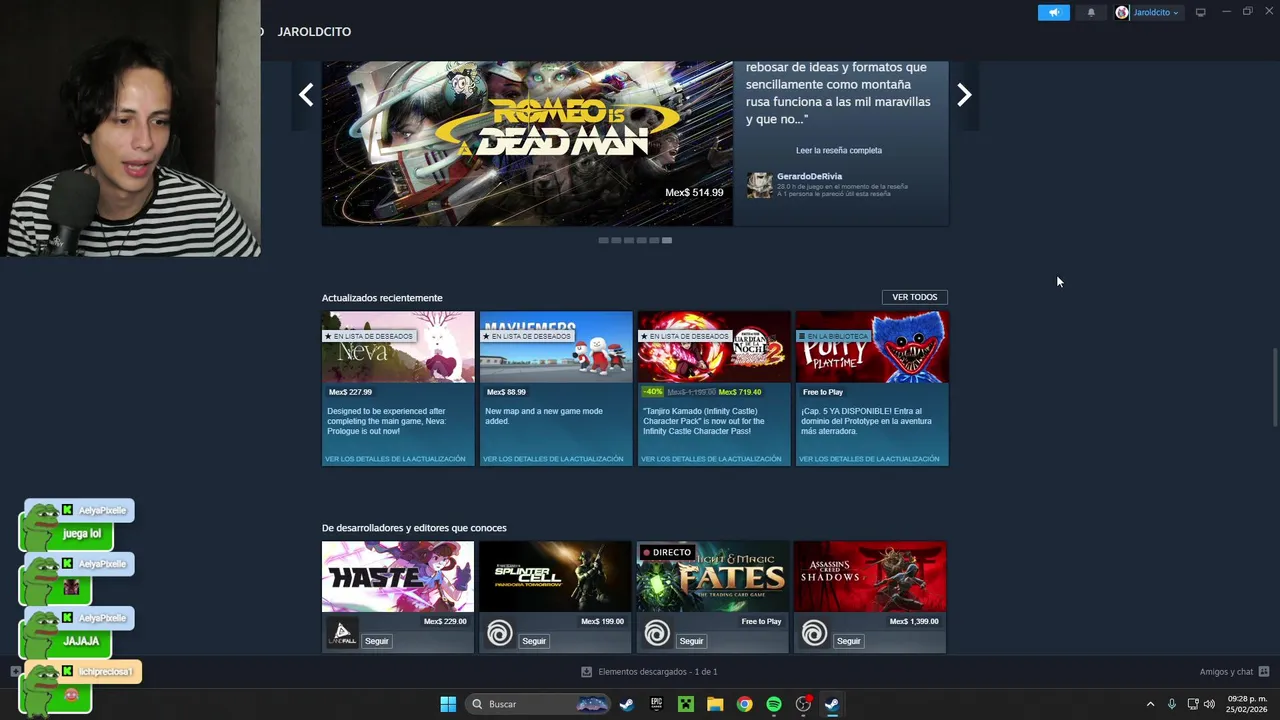Viewport: 1280px width, 720px height.
Task: Advance carousel with the right arrow
Action: click(964, 95)
